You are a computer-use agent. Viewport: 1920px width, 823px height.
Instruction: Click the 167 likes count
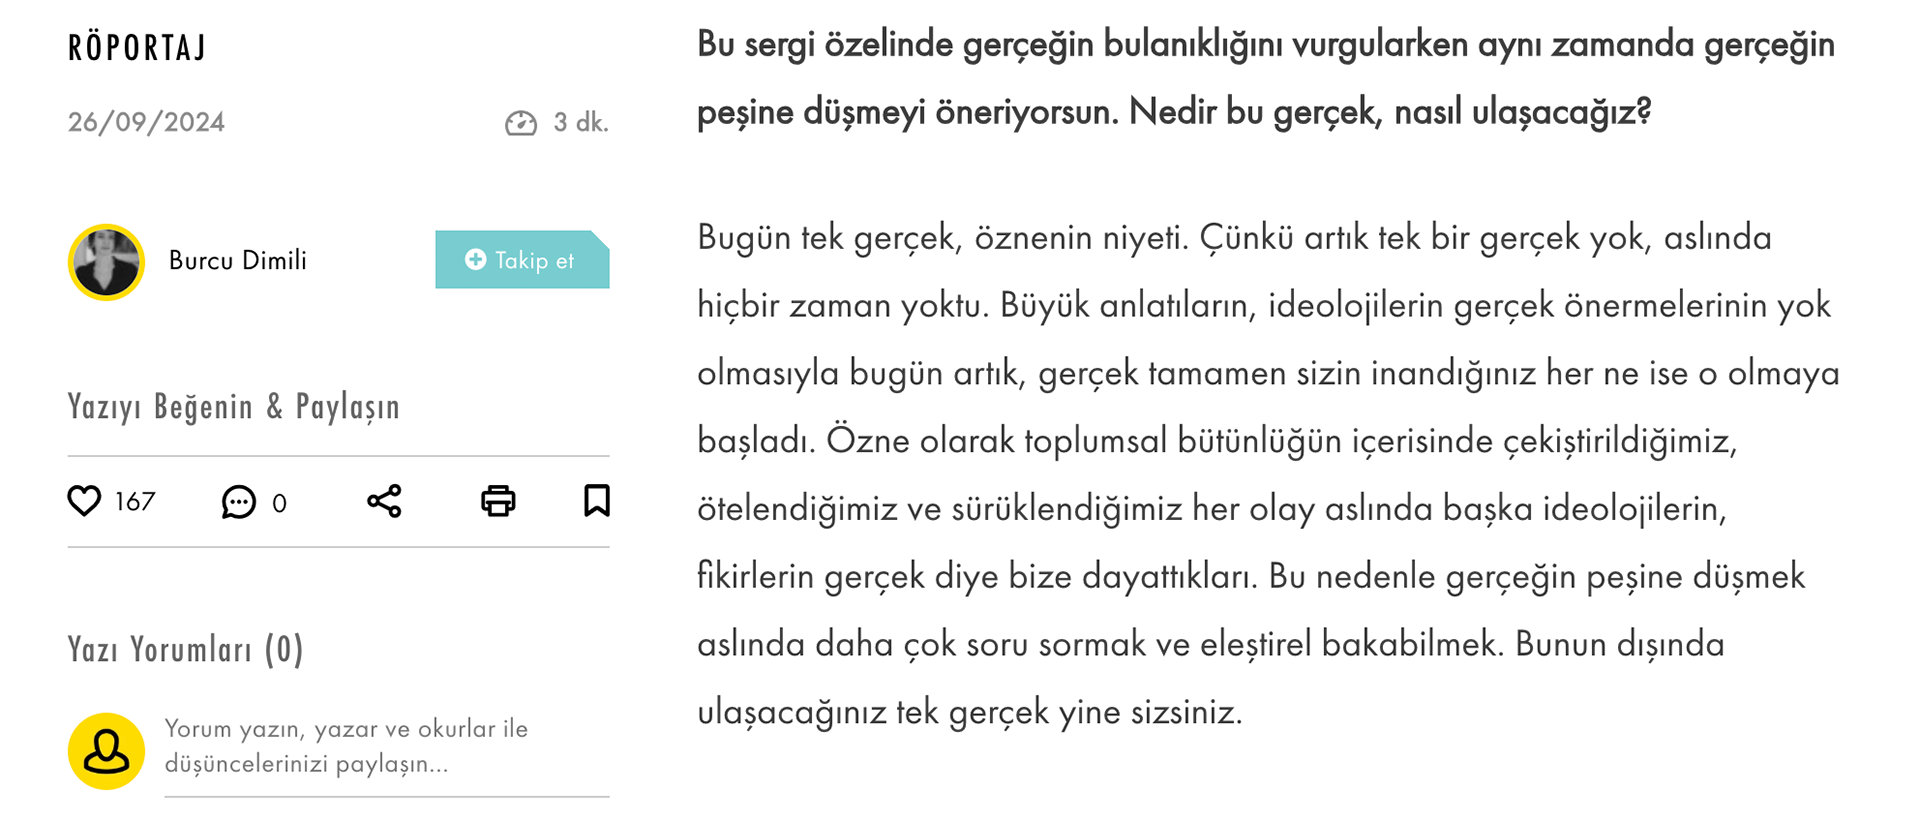(135, 502)
